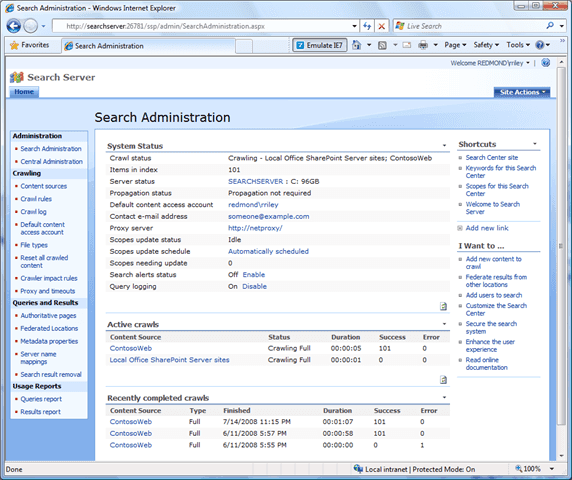Click the export icon below Active crawls
Screen dimensions: 572x480
click(443, 380)
